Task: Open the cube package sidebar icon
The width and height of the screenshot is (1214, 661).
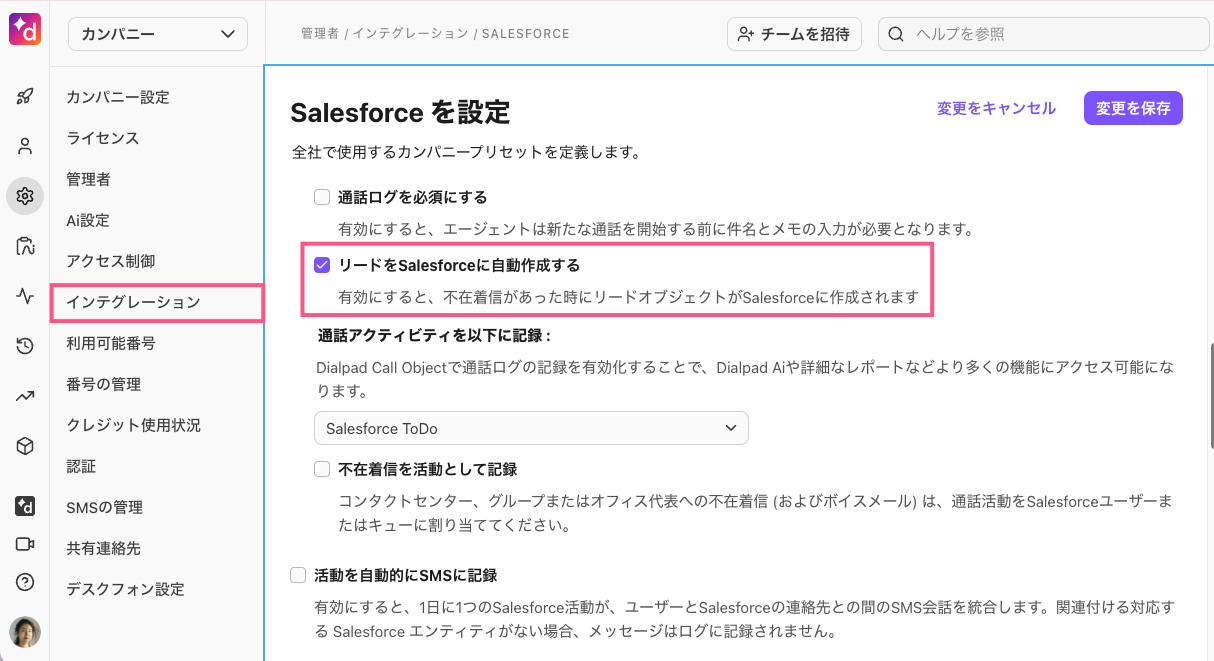Action: (x=25, y=446)
